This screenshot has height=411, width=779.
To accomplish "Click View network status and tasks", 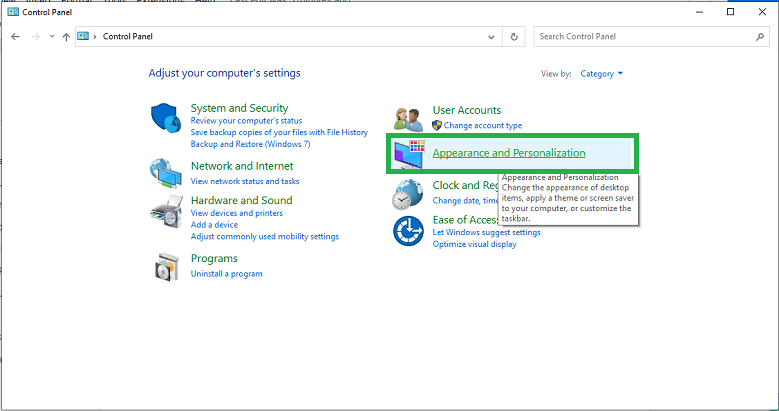I will (x=245, y=181).
